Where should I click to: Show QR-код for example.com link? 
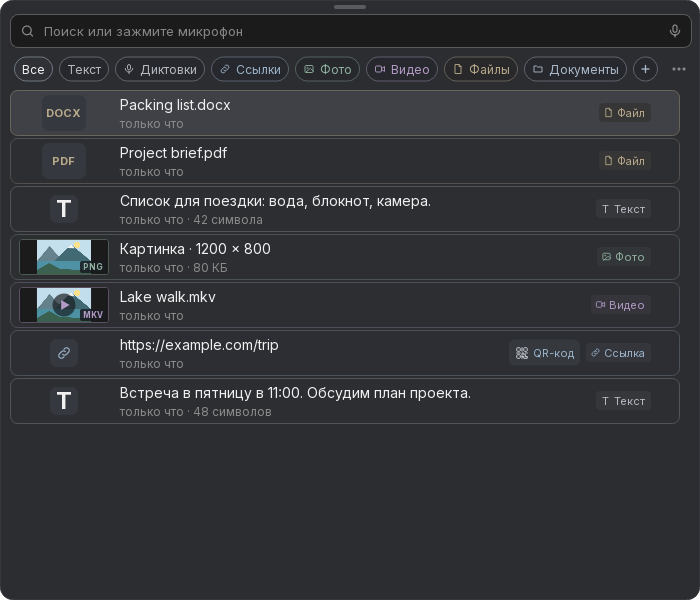click(x=544, y=353)
